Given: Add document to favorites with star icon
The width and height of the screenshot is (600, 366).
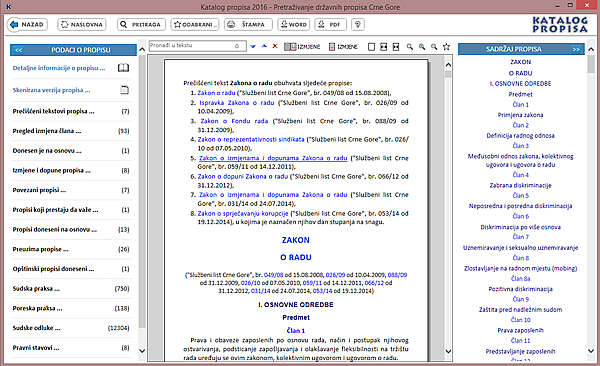Looking at the screenshot, I should coord(446,47).
